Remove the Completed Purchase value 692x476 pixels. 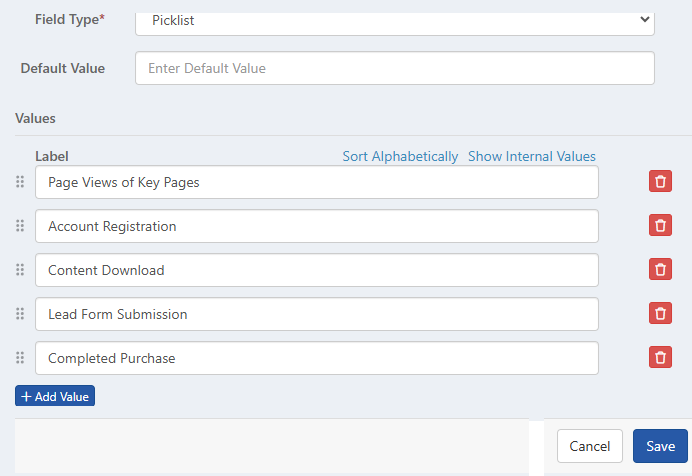coord(660,358)
